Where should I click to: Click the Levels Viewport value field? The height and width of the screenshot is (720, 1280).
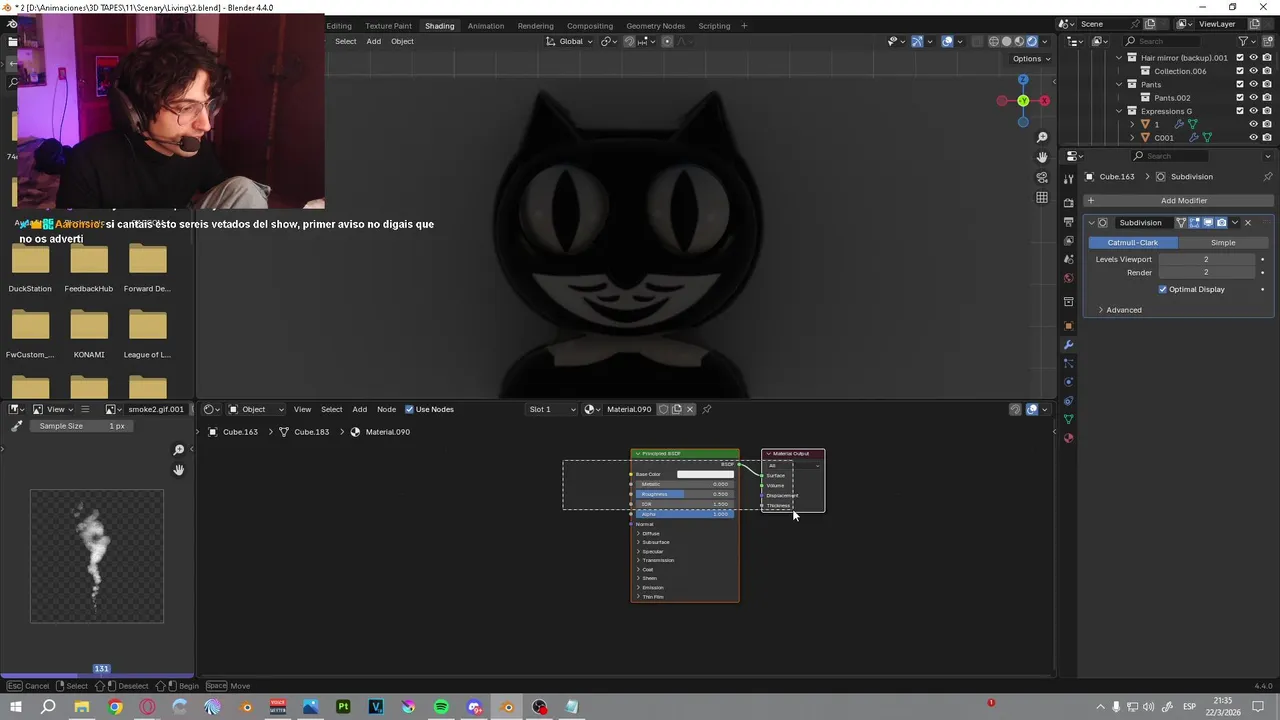pyautogui.click(x=1206, y=259)
